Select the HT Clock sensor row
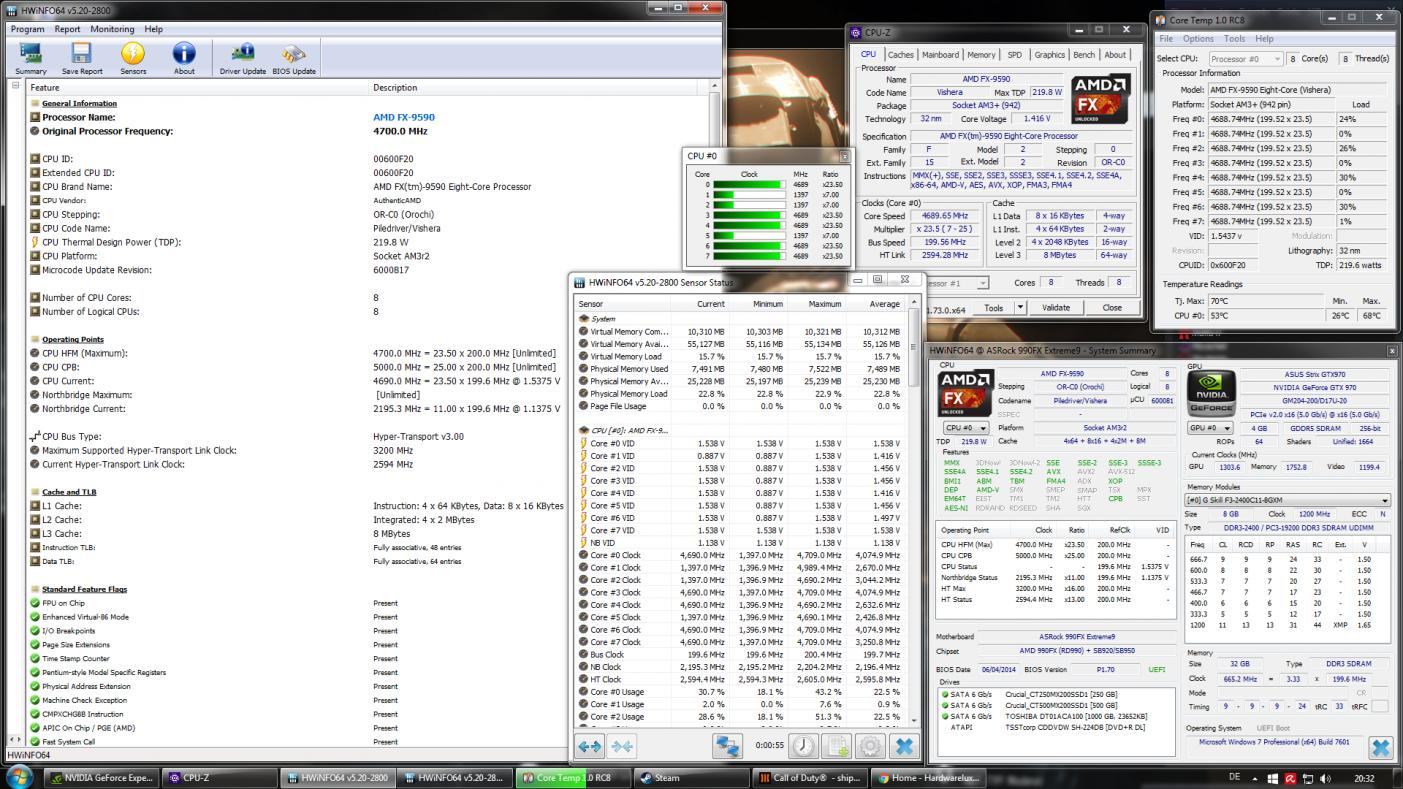1403x789 pixels. tap(740, 679)
